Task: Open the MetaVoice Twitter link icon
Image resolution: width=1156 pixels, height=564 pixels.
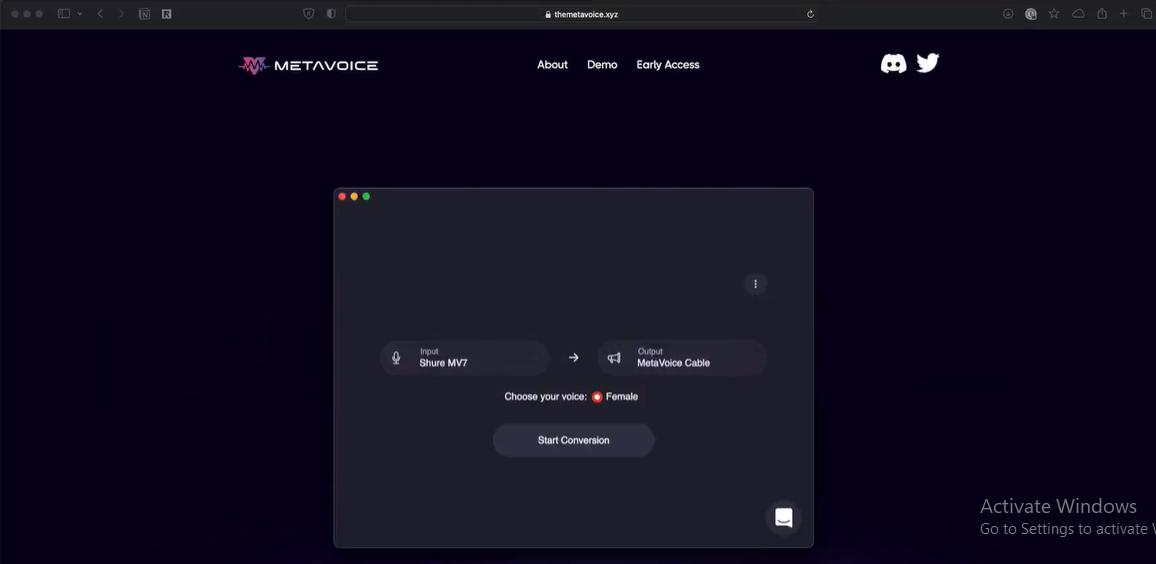Action: click(x=927, y=63)
